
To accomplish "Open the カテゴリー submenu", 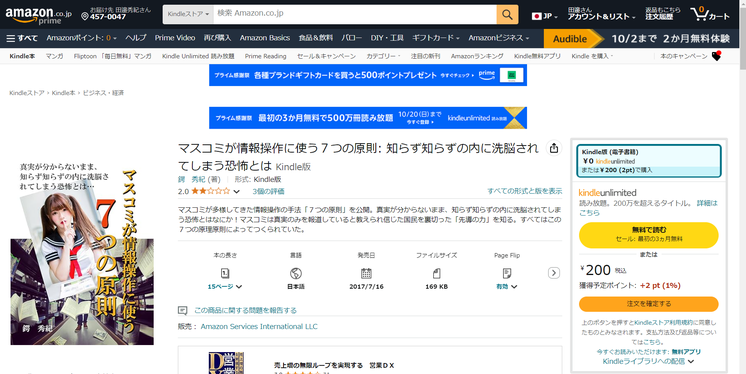I will click(383, 56).
